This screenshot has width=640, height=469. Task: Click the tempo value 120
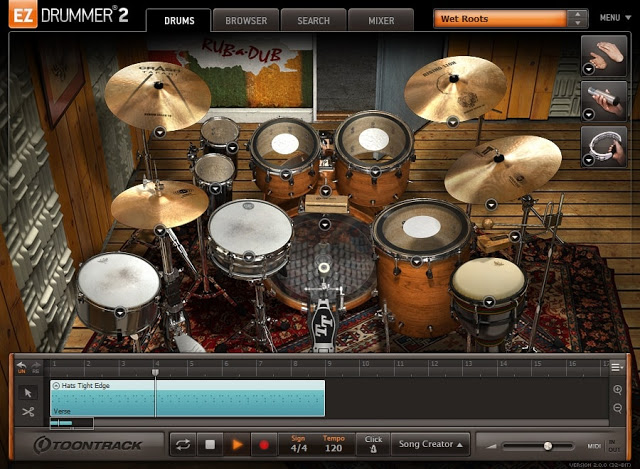[x=333, y=448]
